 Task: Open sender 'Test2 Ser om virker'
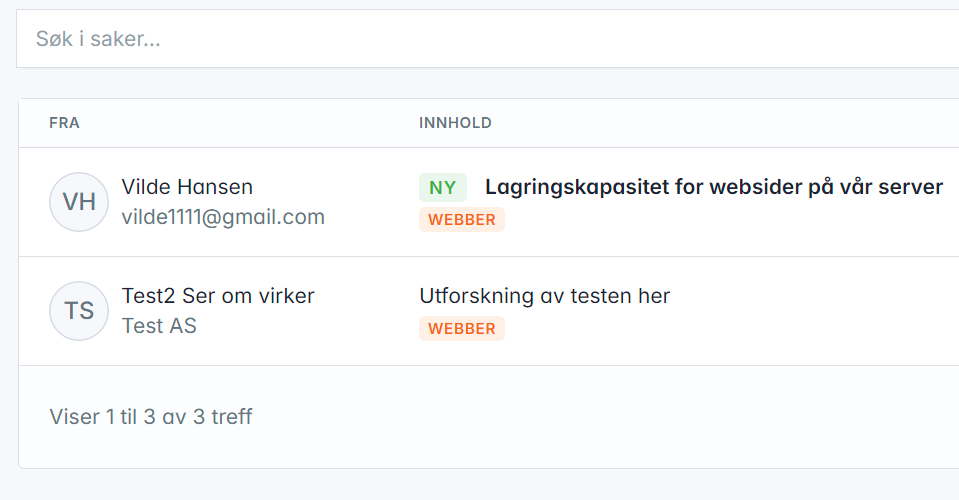(x=218, y=296)
